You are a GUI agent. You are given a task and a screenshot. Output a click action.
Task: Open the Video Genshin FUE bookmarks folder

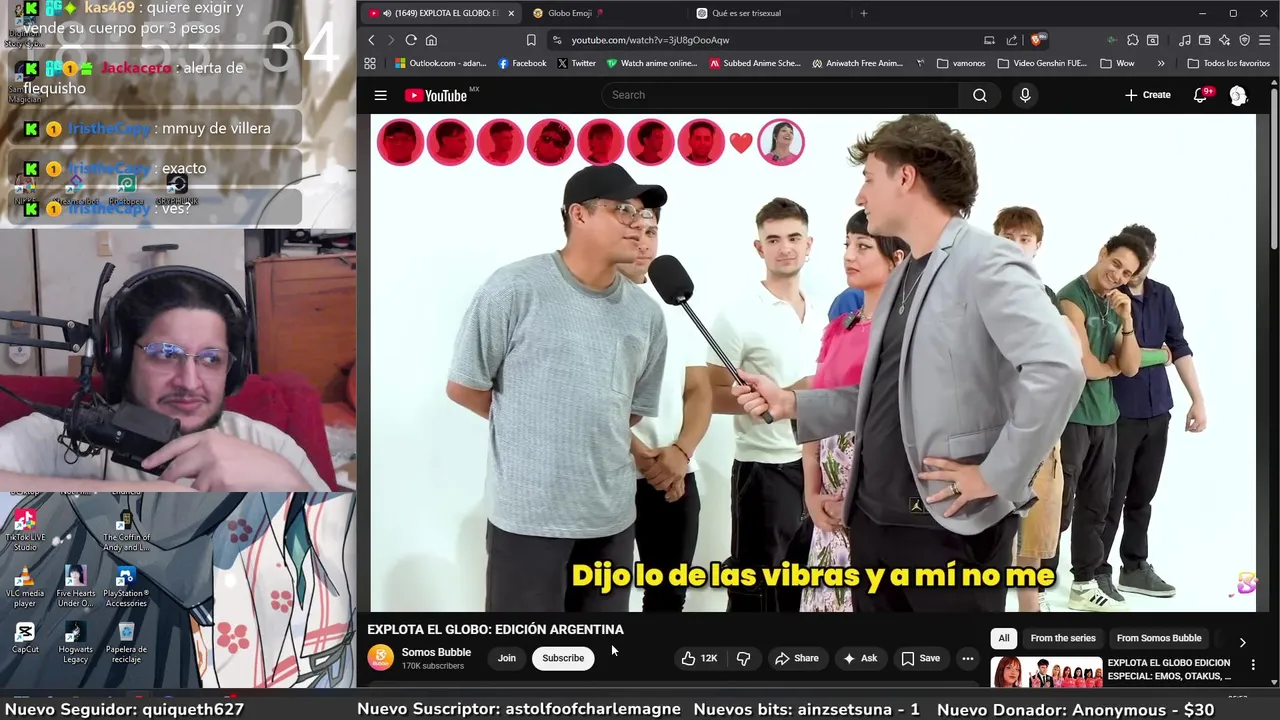click(1041, 63)
